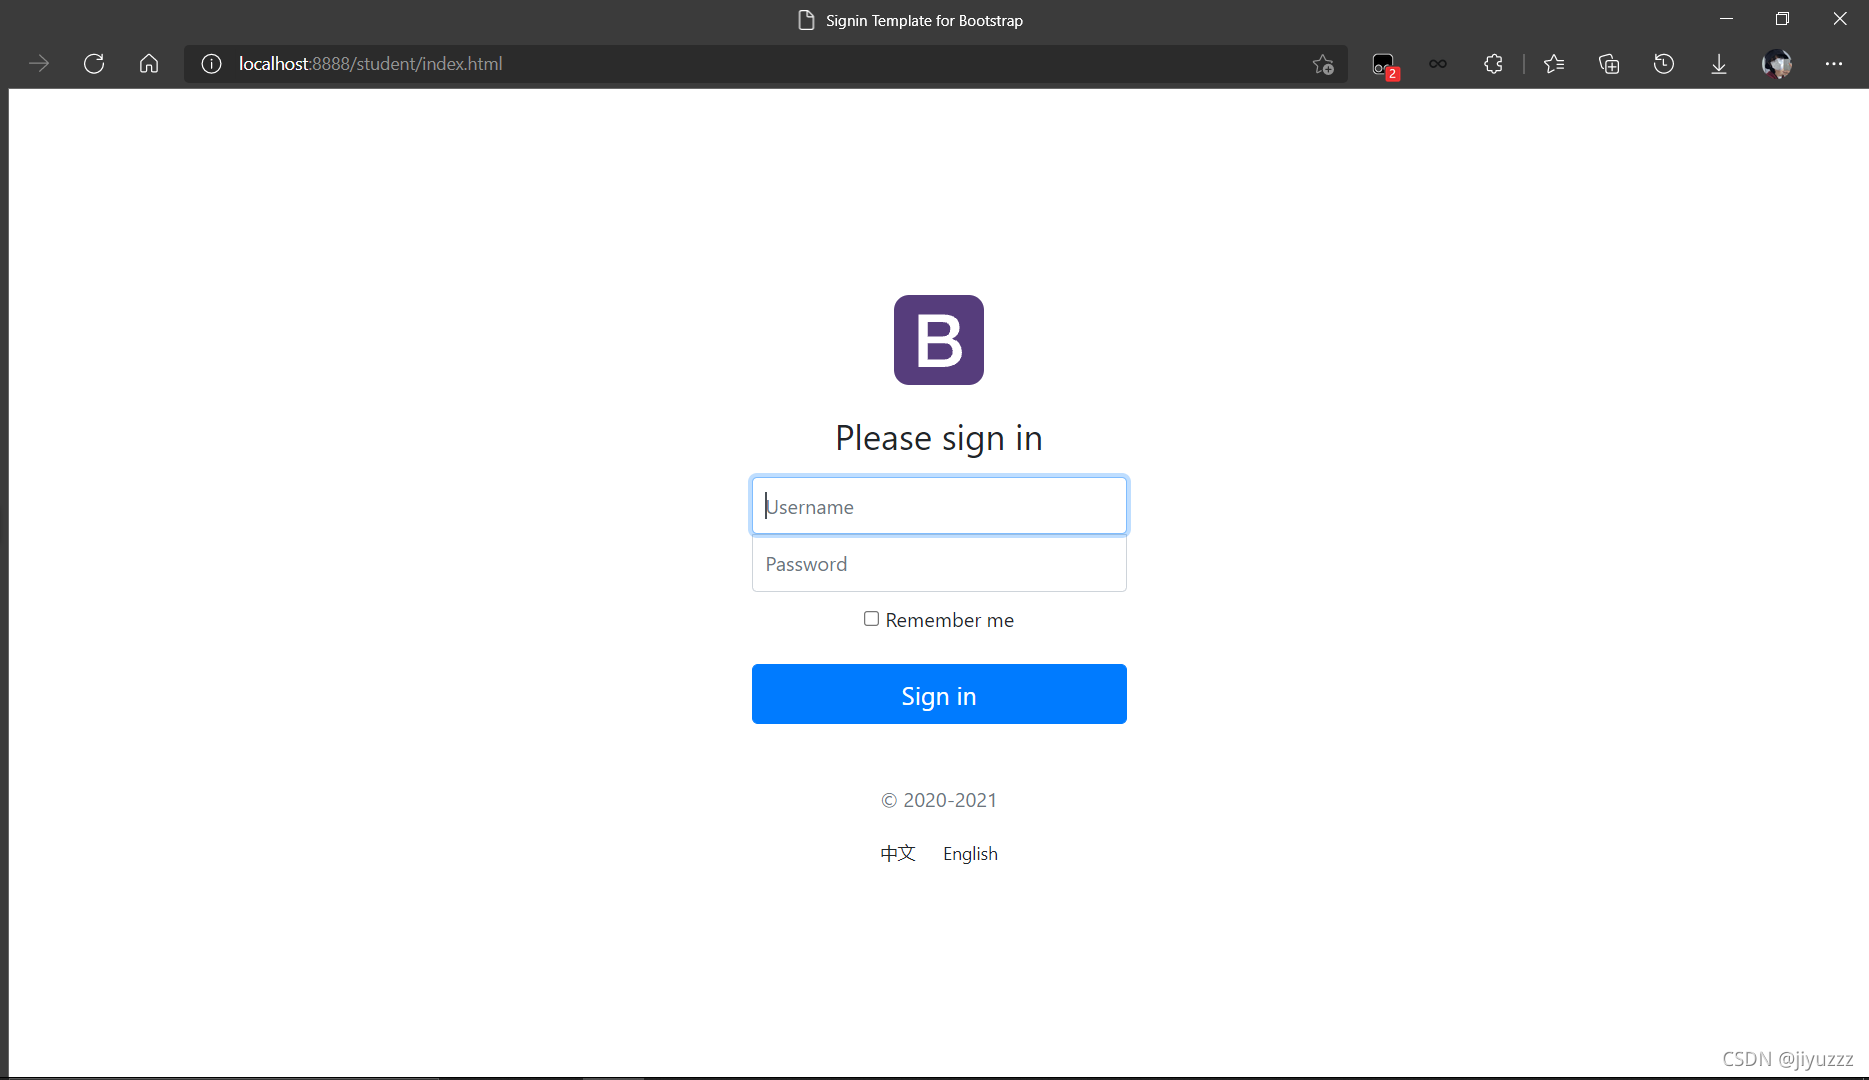Go to the browser home page
1869x1080 pixels.
click(x=149, y=64)
